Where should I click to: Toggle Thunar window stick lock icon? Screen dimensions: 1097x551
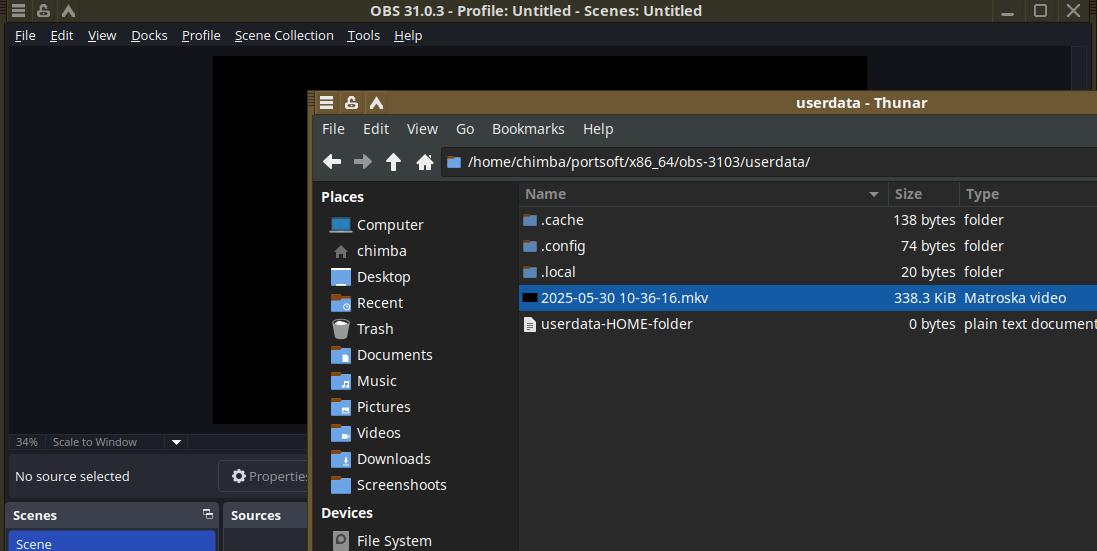point(351,103)
